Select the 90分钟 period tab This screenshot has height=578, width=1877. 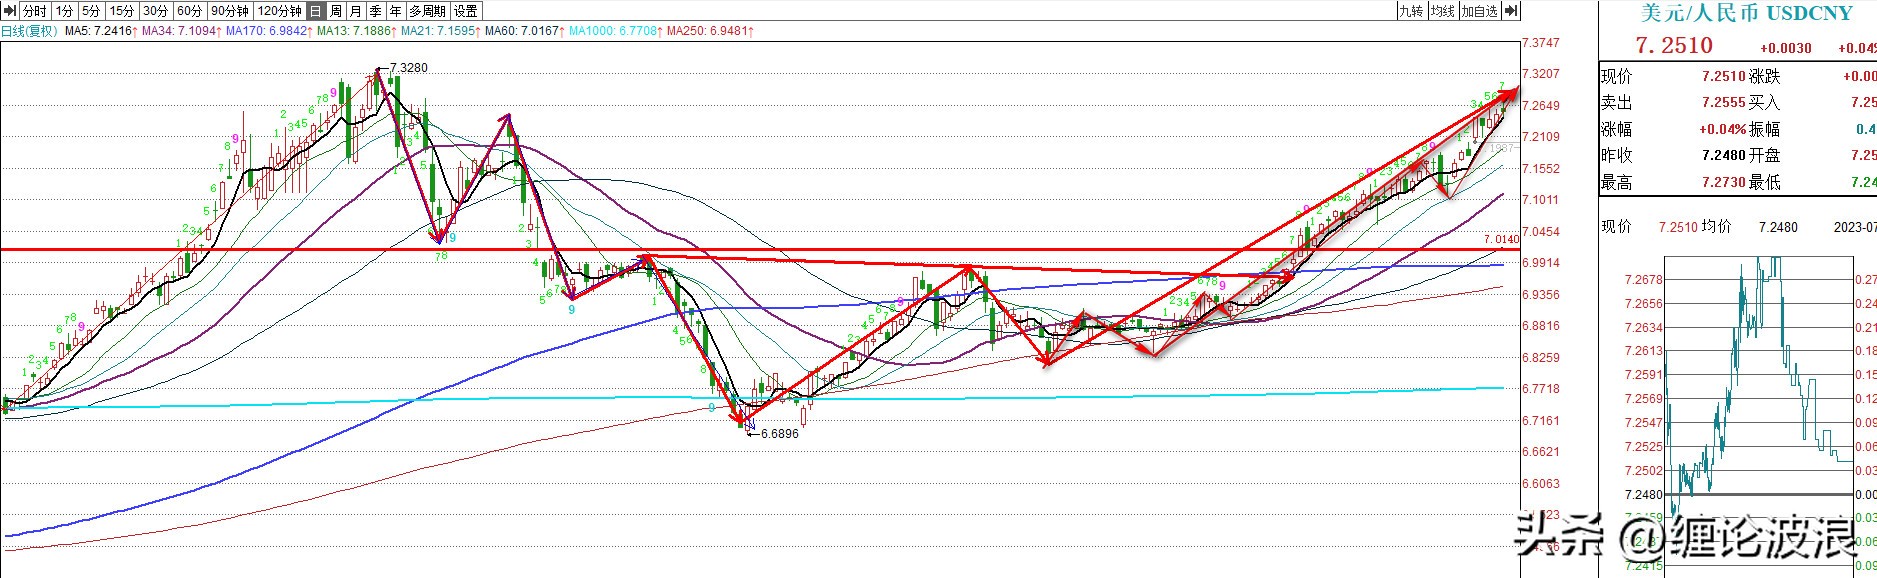click(x=230, y=11)
